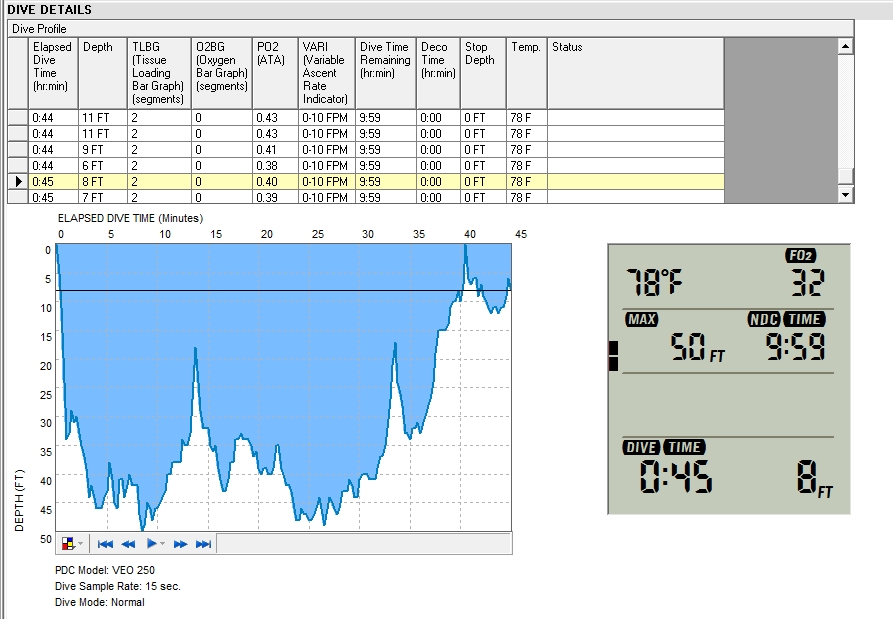Click the 'PDC Model: VEO 250' text
This screenshot has width=893, height=619.
click(x=105, y=570)
